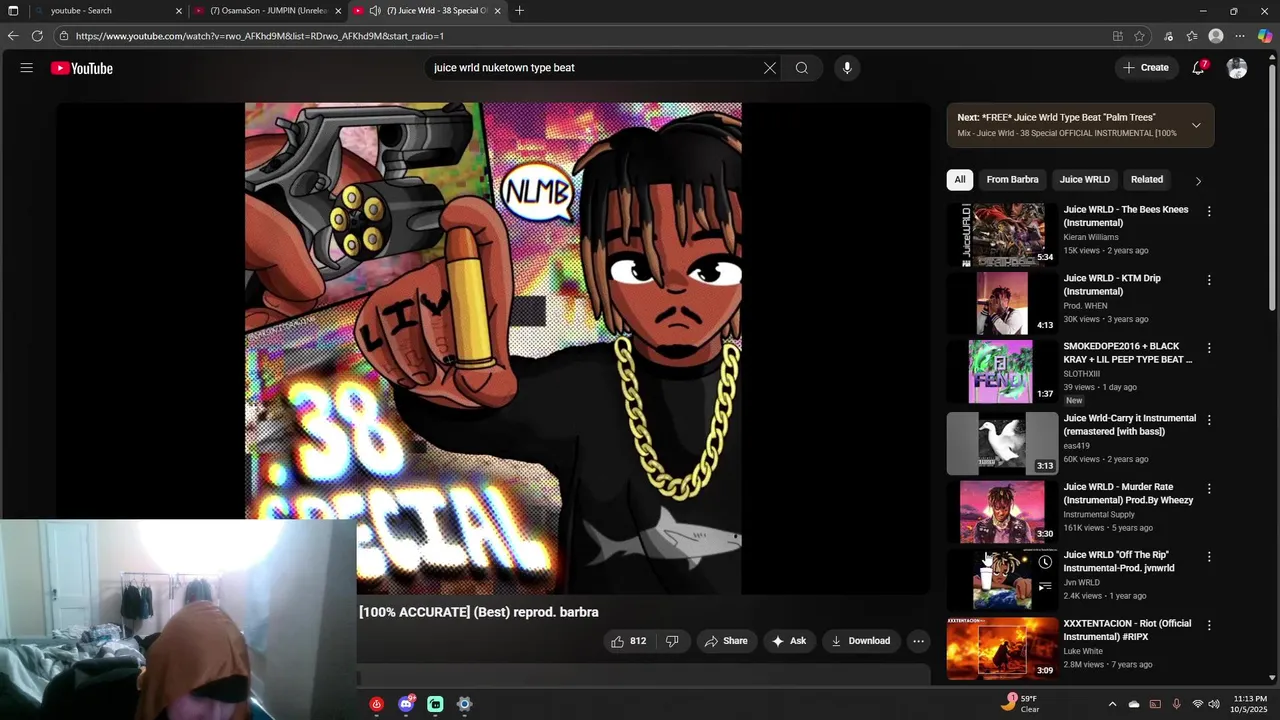This screenshot has height=720, width=1280.
Task: Open the settings gear app on taskbar
Action: [x=464, y=704]
